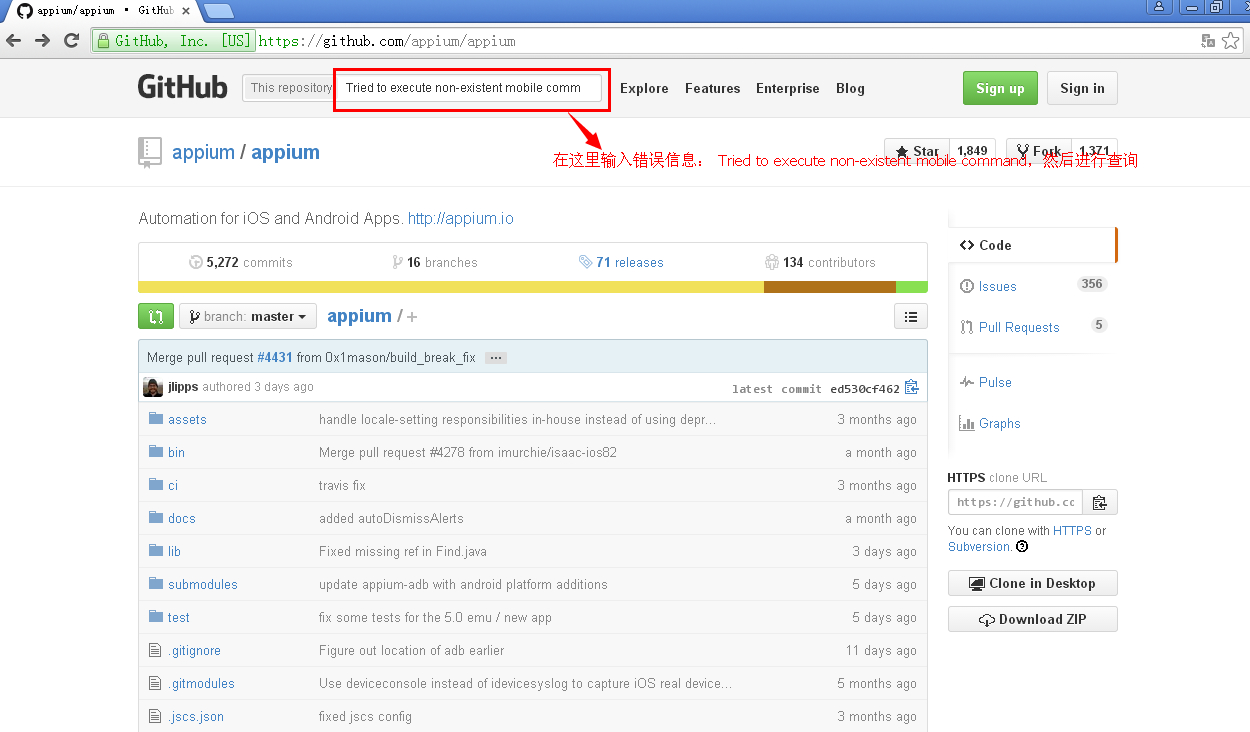Open Features in top navigation

(713, 88)
